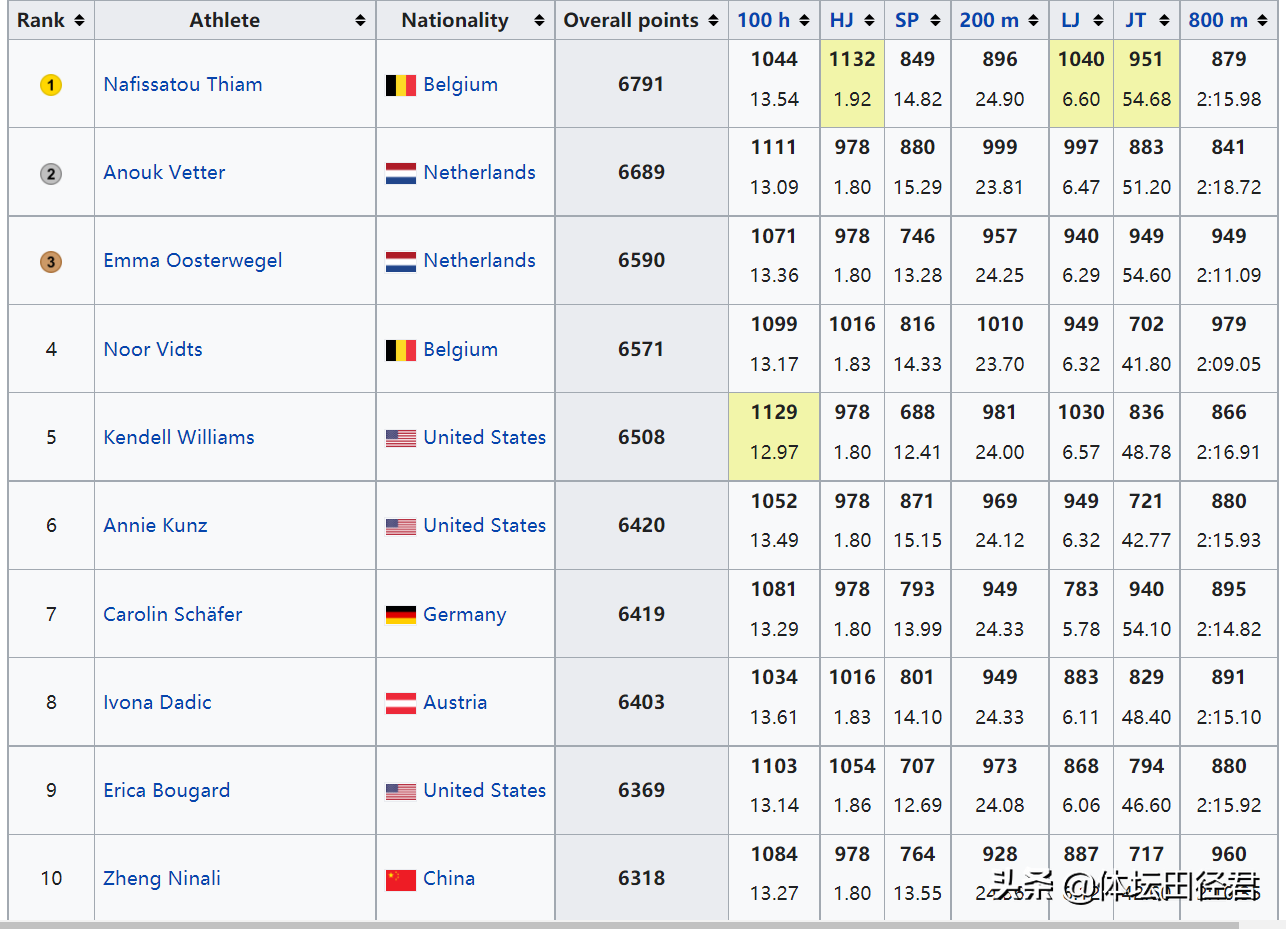The image size is (1286, 929).
Task: Open the 800 m header link
Action: [x=1218, y=20]
